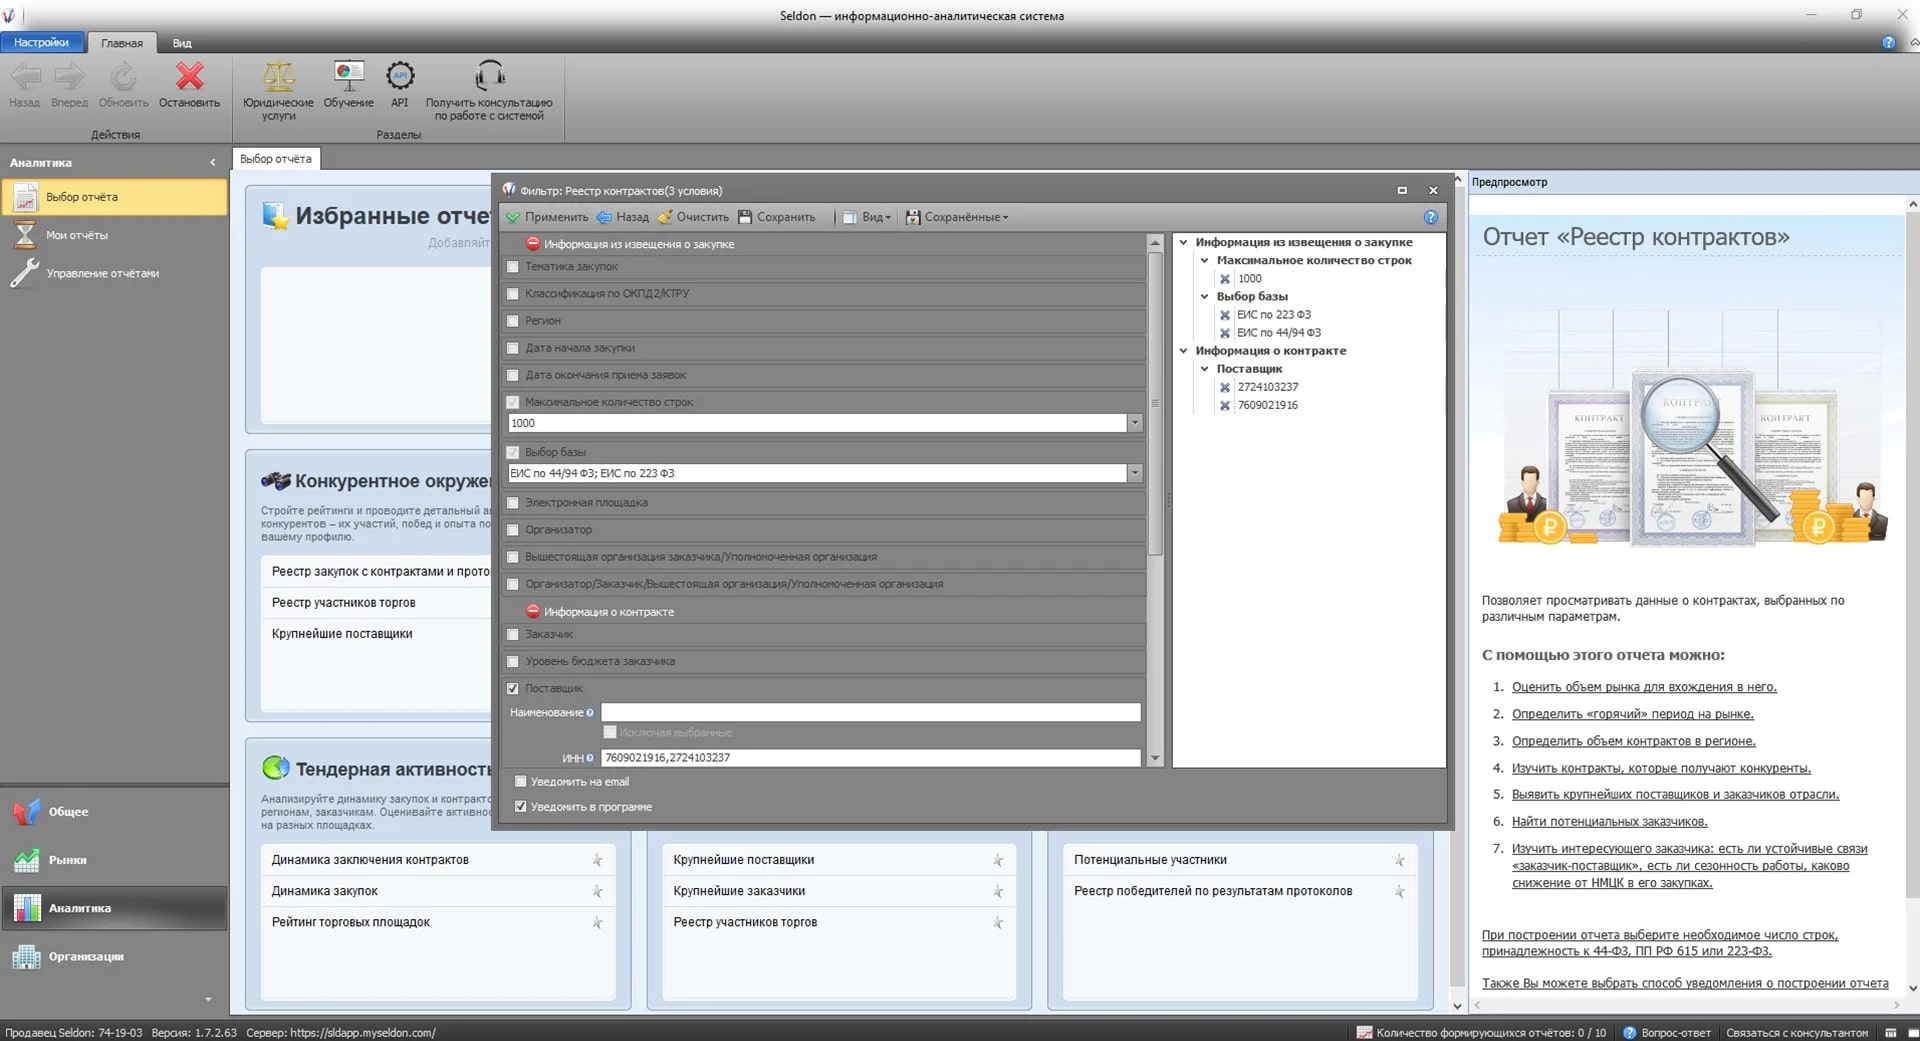
Task: Remove 1000 value from conditions tree
Action: point(1225,279)
